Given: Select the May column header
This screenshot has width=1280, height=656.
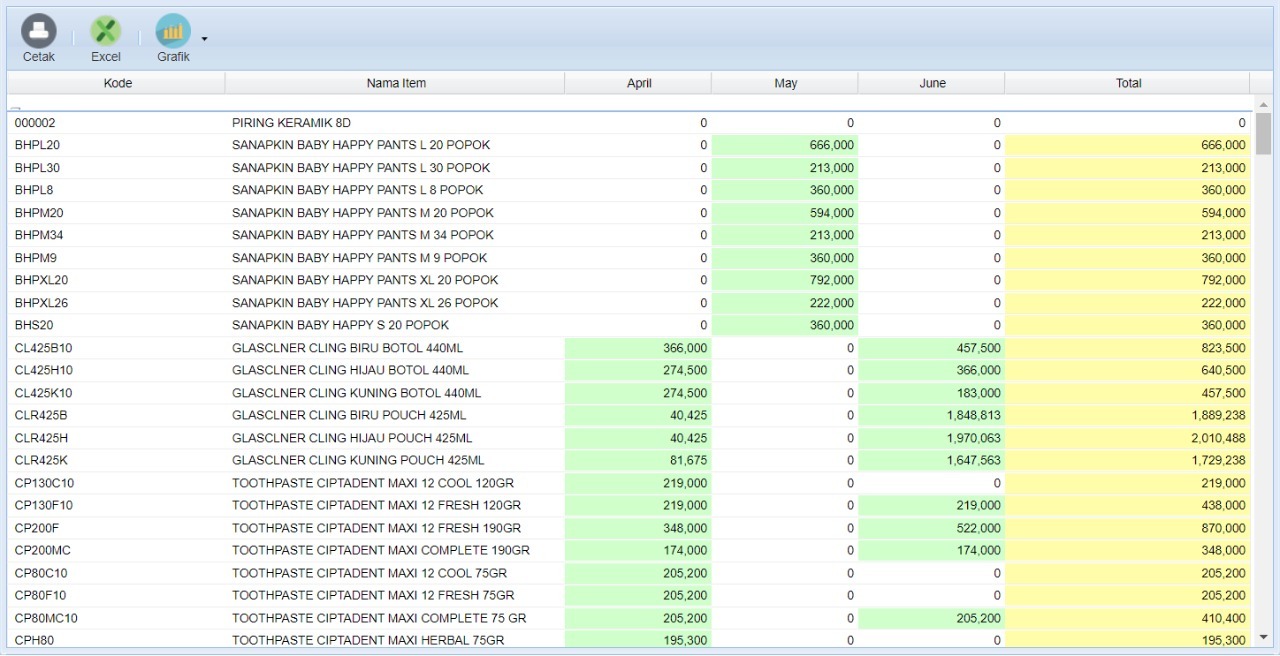Looking at the screenshot, I should [x=785, y=83].
